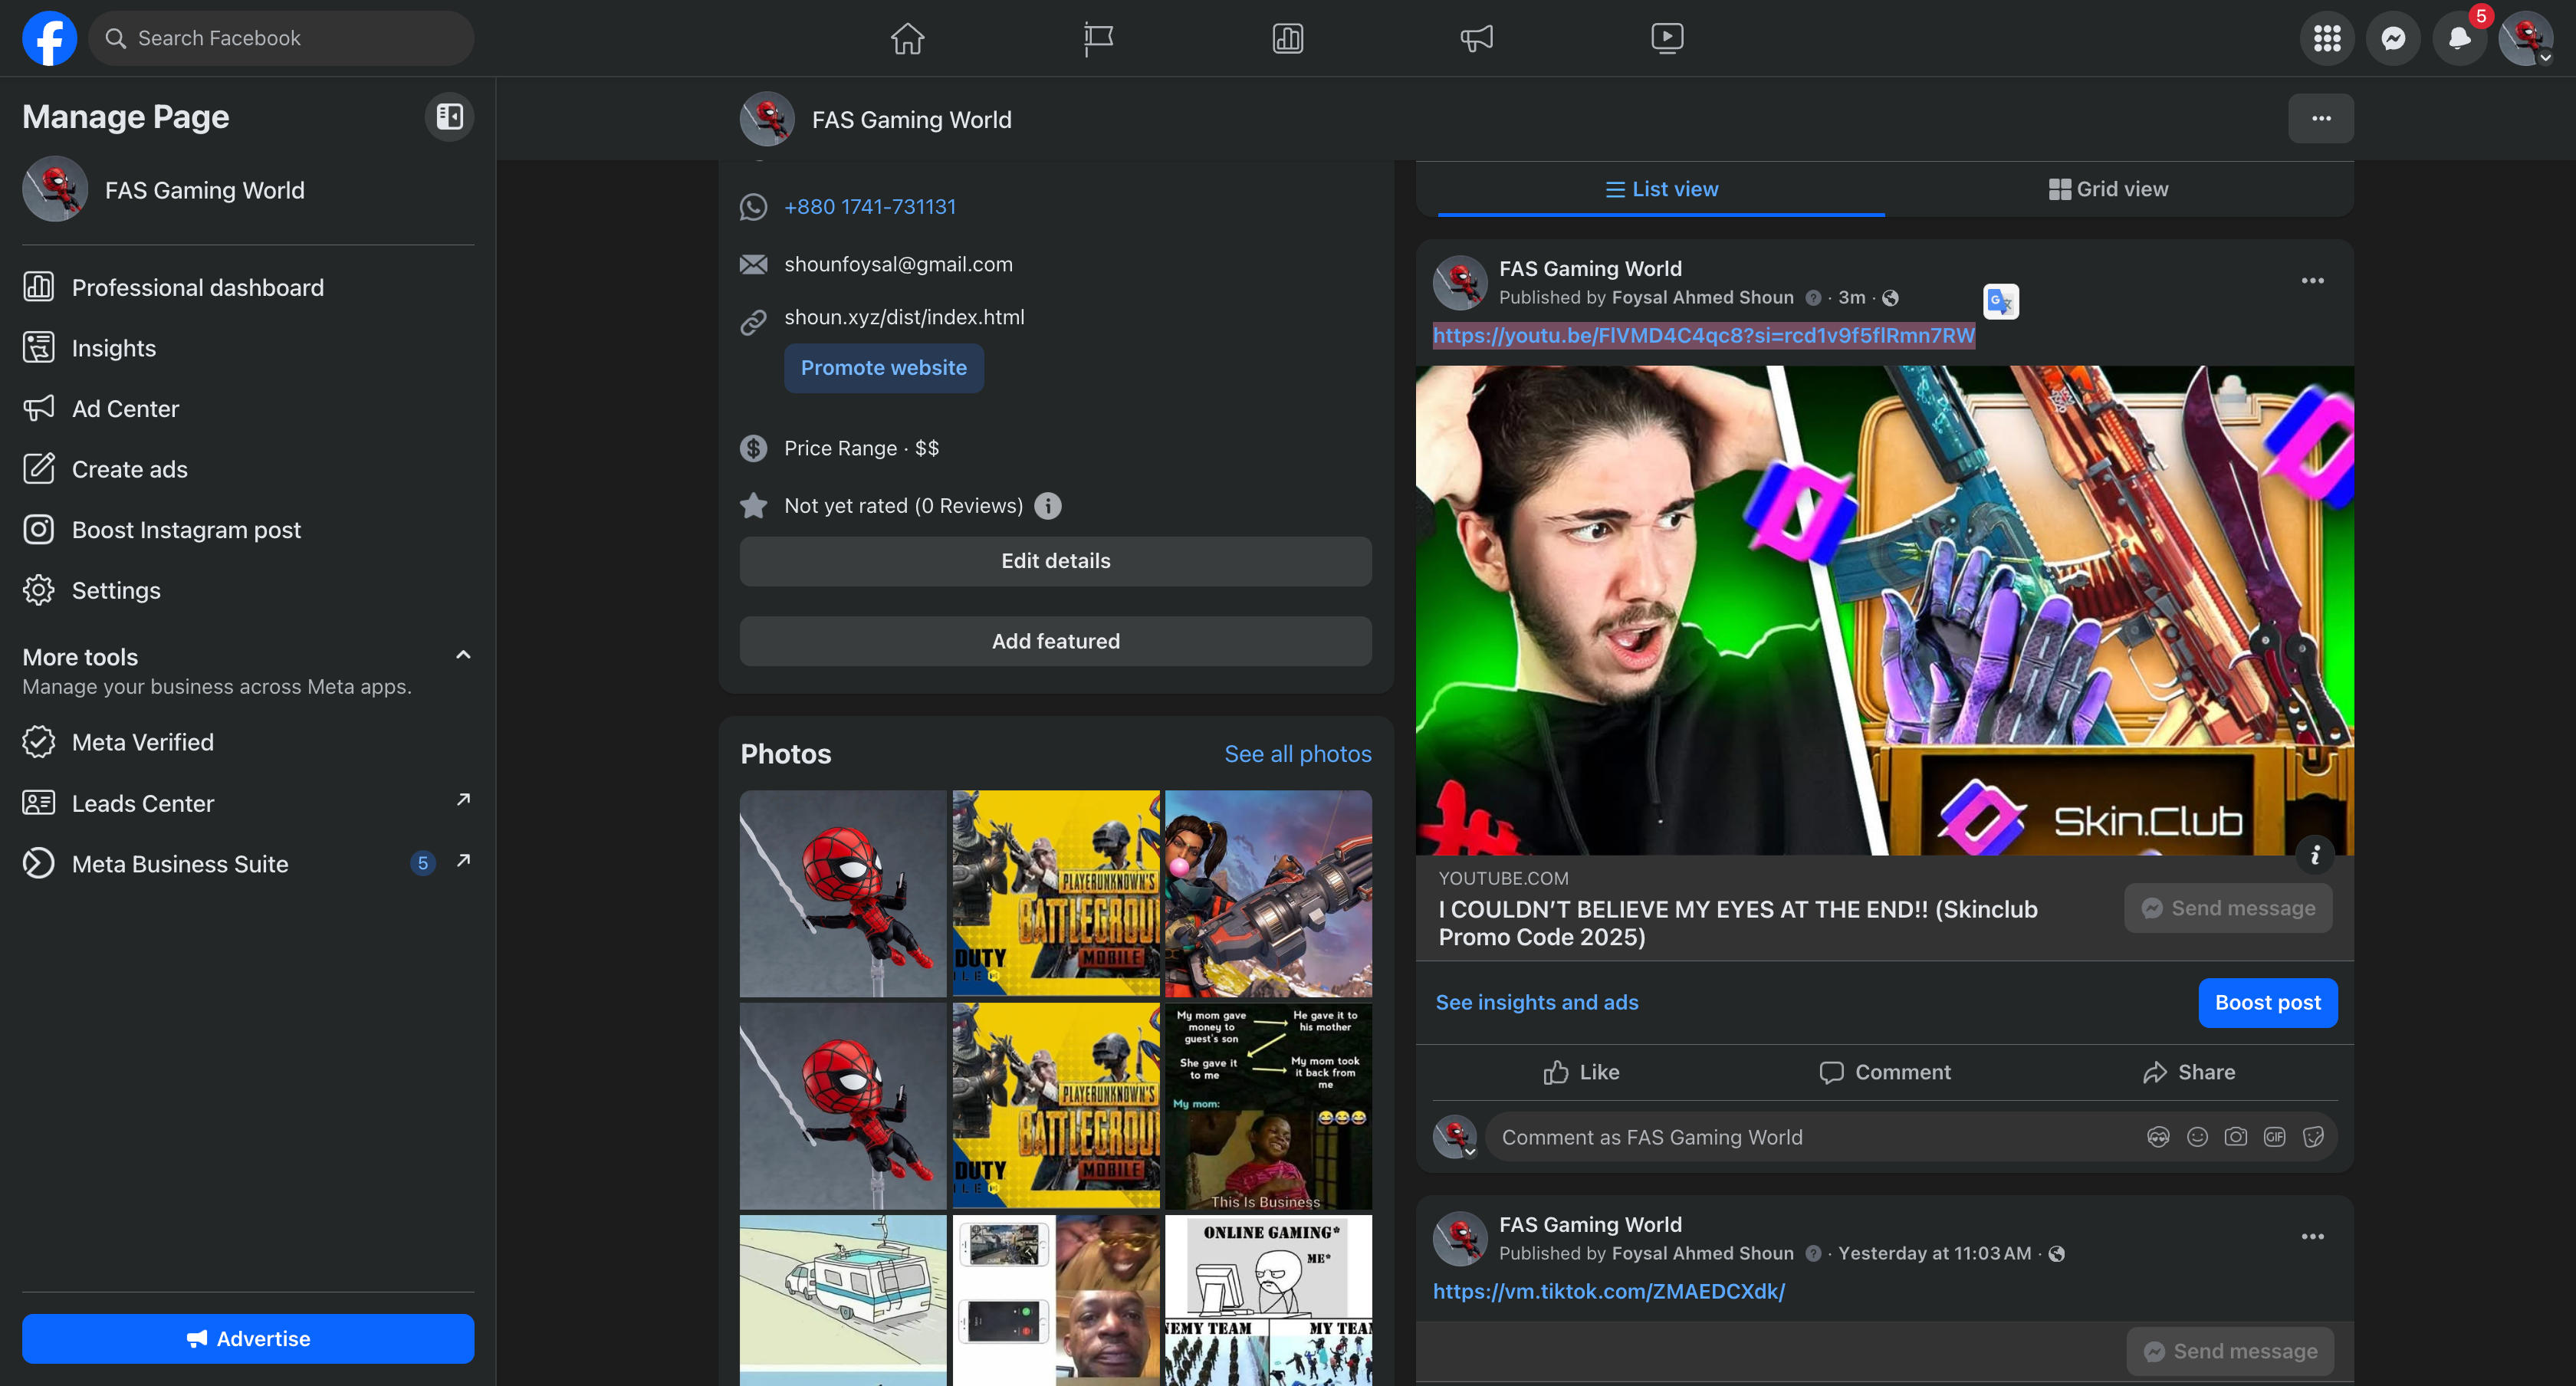This screenshot has height=1386, width=2576.
Task: Open See all photos link
Action: click(x=1297, y=754)
